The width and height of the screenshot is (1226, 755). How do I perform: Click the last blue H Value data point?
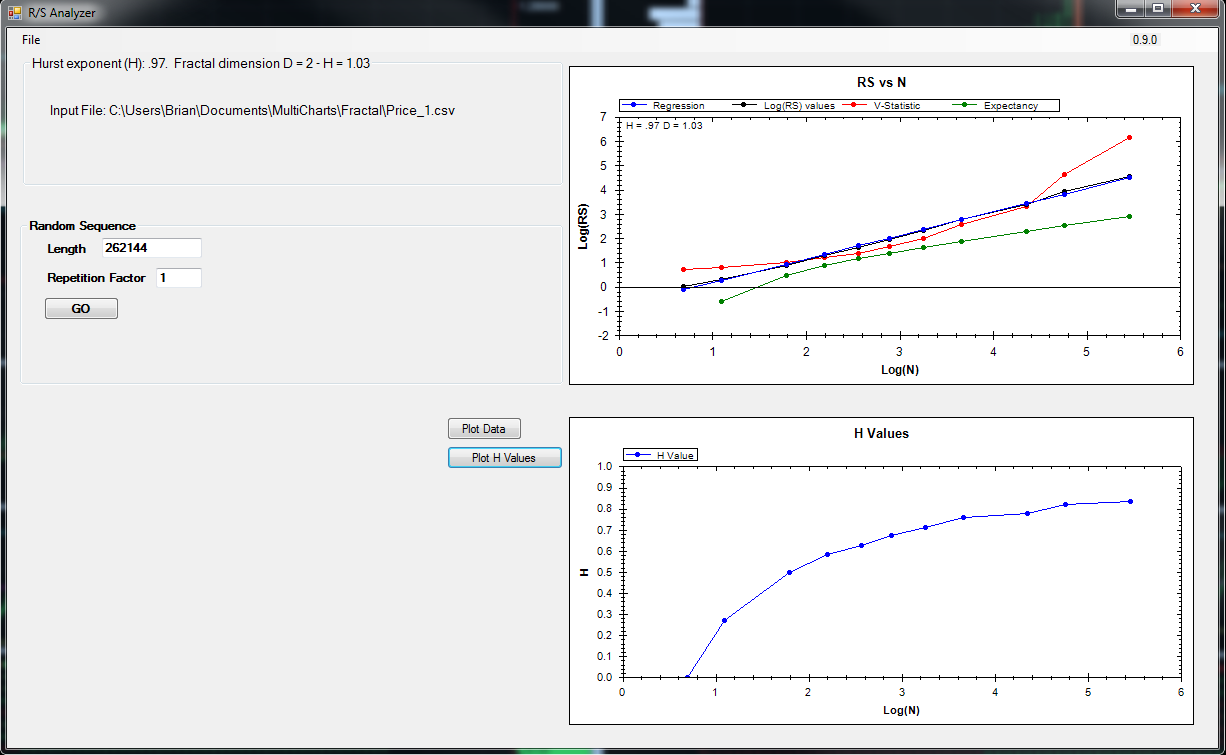tap(1130, 501)
